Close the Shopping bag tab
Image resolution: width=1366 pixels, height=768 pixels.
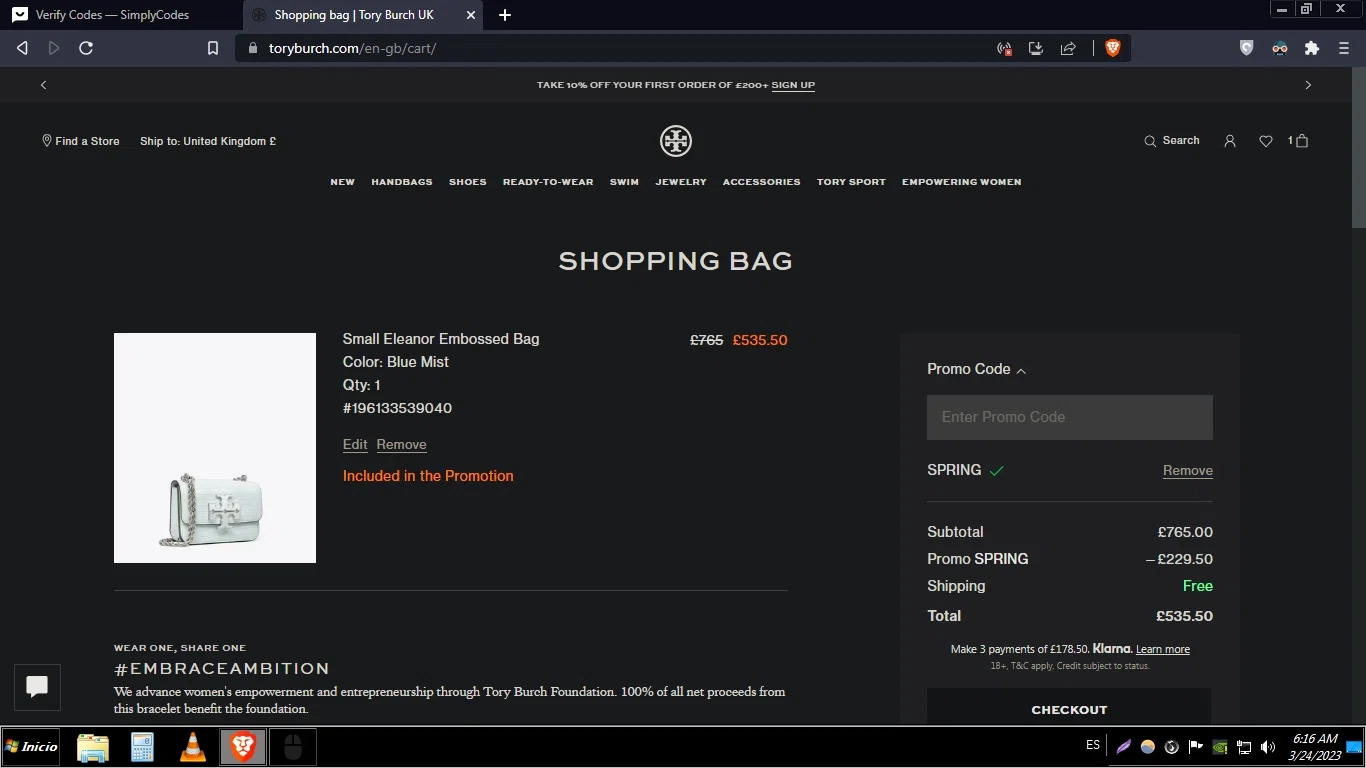(471, 15)
